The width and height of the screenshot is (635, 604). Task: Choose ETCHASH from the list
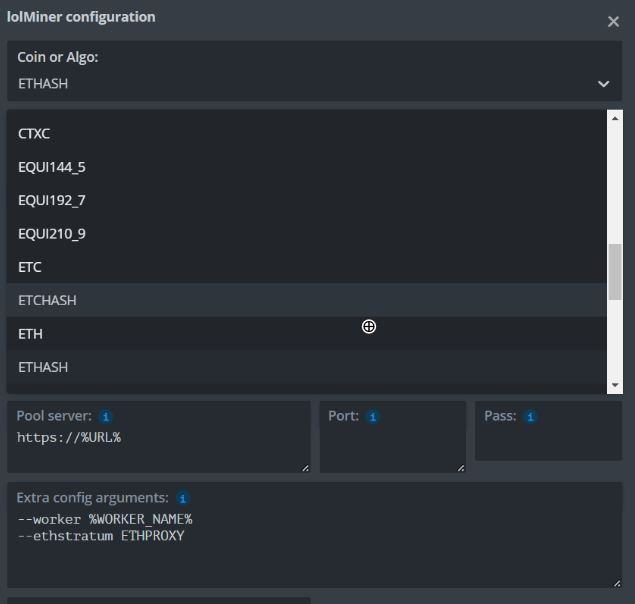306,300
